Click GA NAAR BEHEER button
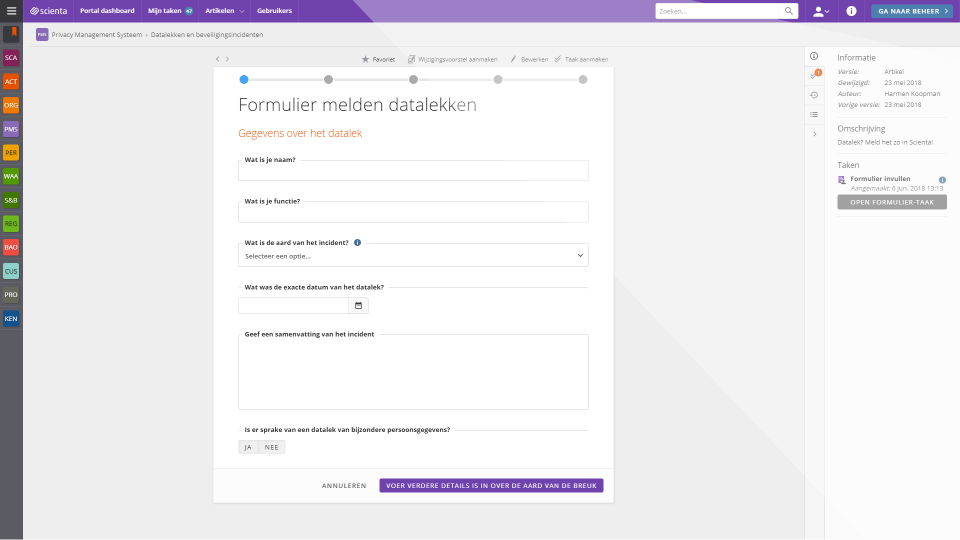The height and width of the screenshot is (540, 960). (912, 11)
